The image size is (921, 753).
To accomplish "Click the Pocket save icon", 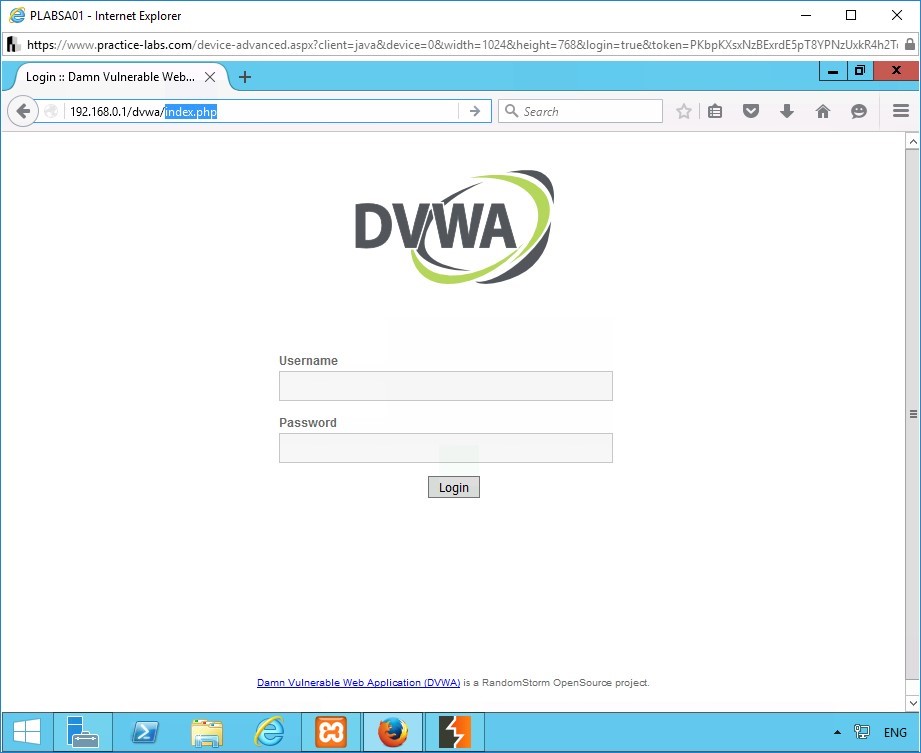I will [x=751, y=112].
